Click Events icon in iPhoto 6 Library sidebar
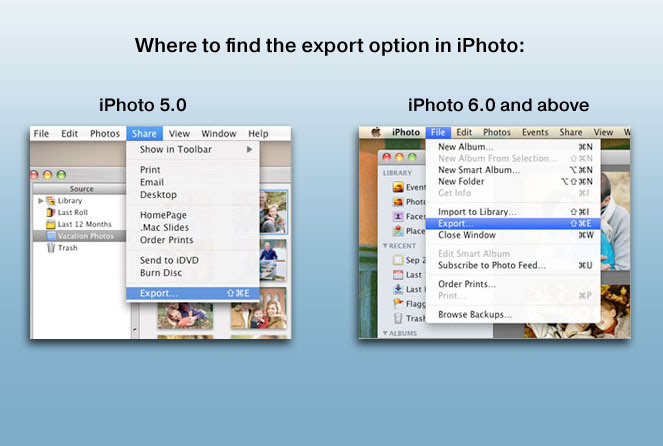 coord(398,187)
